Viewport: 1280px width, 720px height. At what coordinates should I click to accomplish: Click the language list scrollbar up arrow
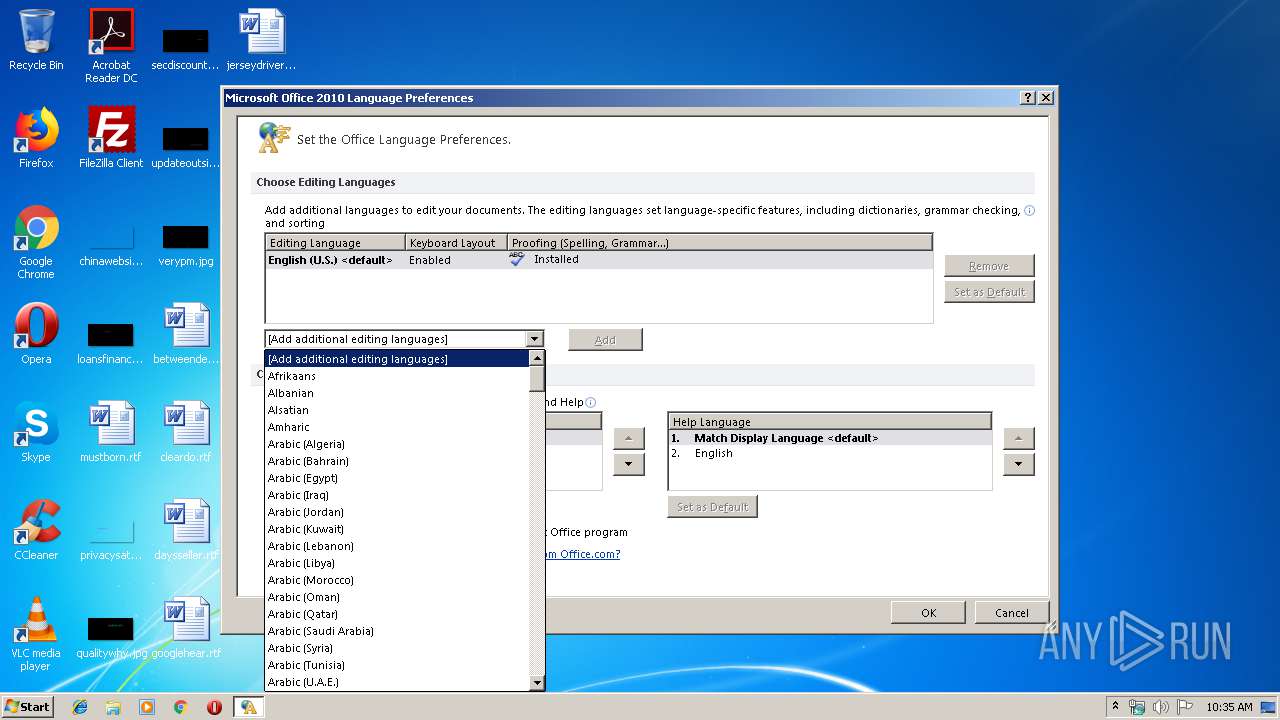tap(537, 359)
